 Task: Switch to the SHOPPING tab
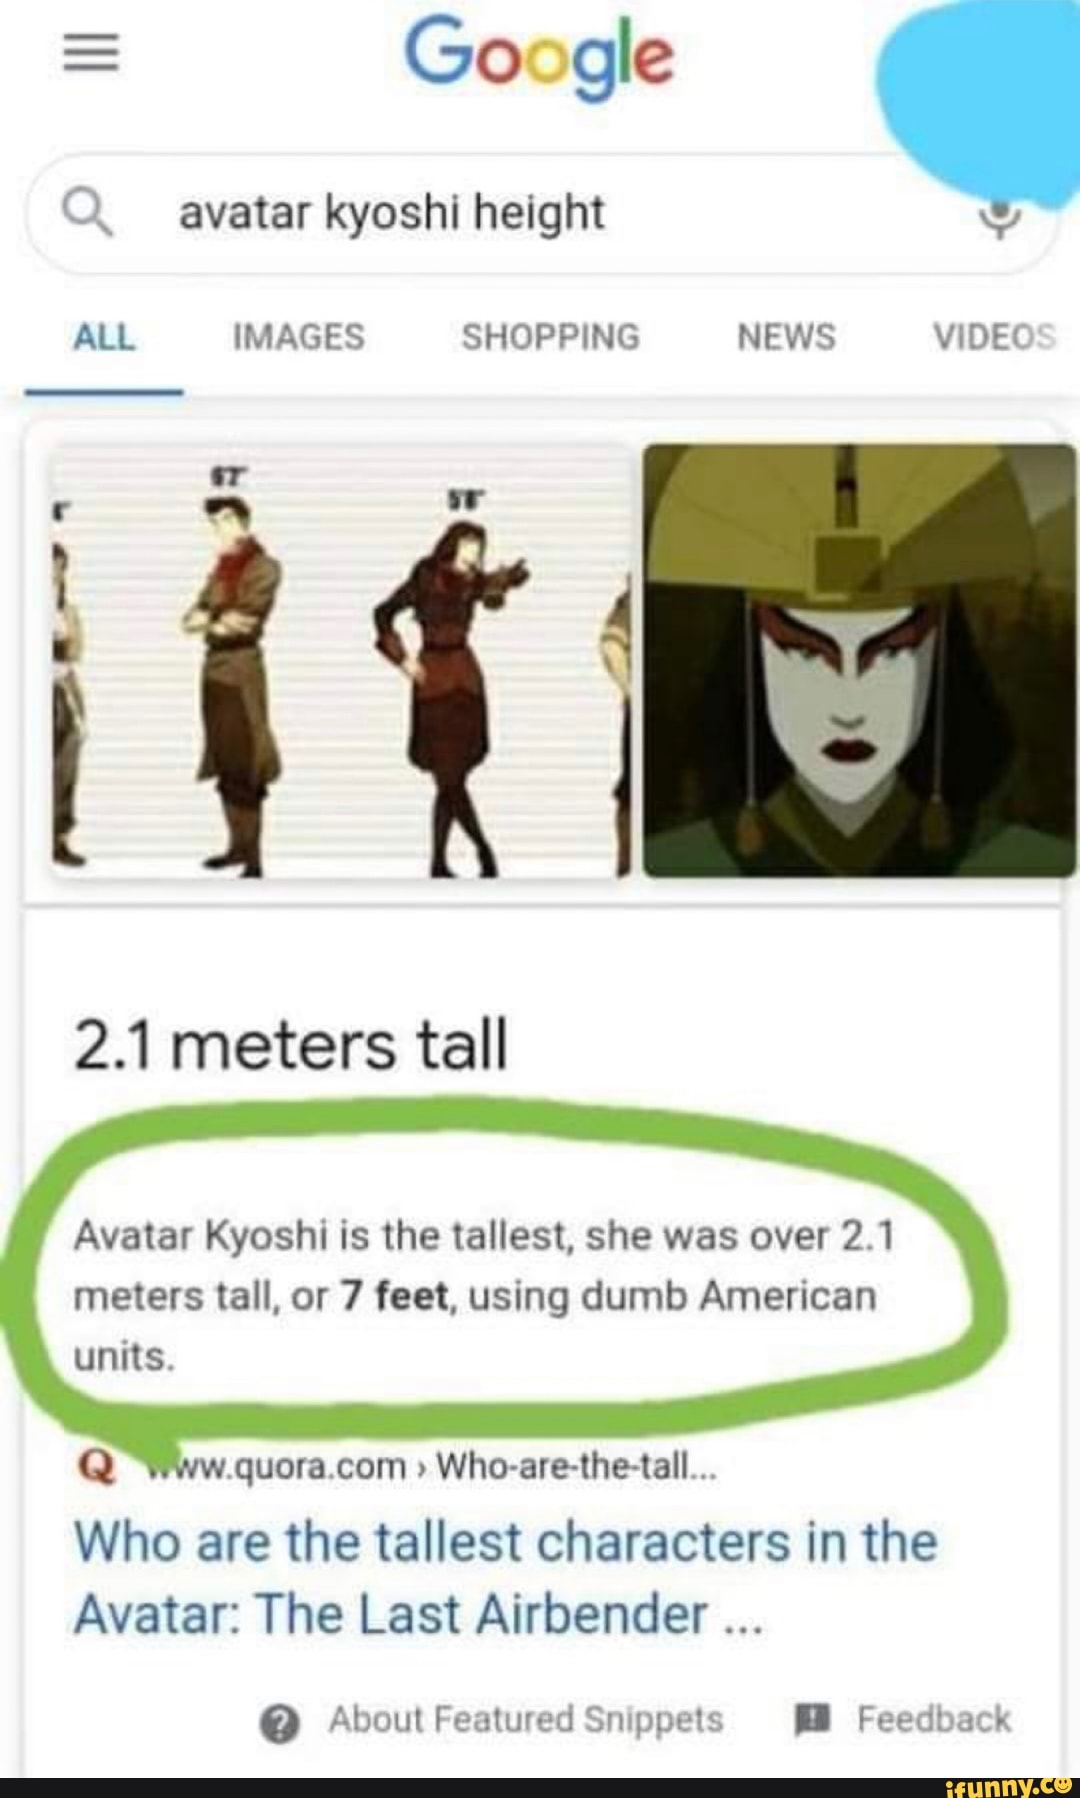550,337
